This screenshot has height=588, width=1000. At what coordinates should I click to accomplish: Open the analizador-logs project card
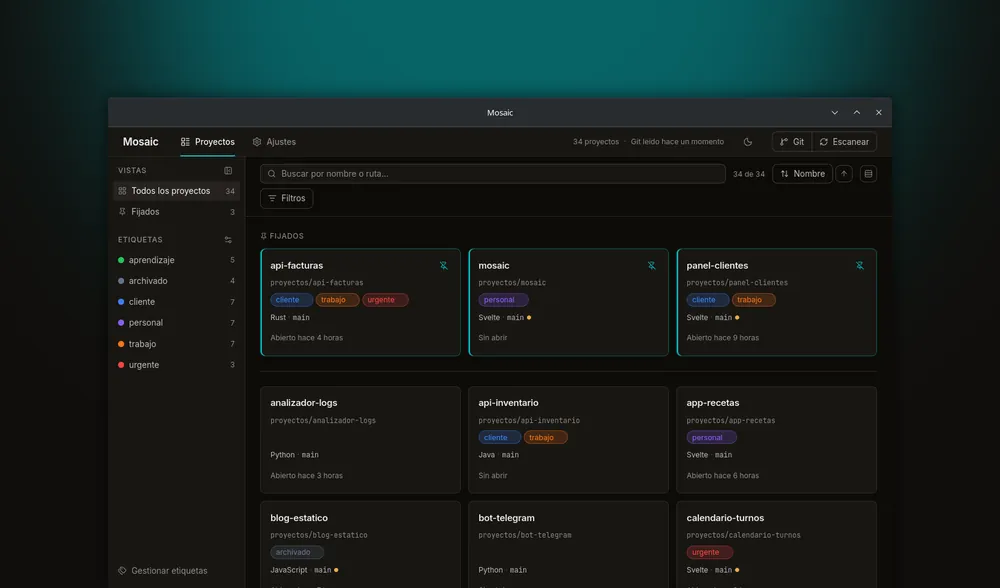point(360,439)
